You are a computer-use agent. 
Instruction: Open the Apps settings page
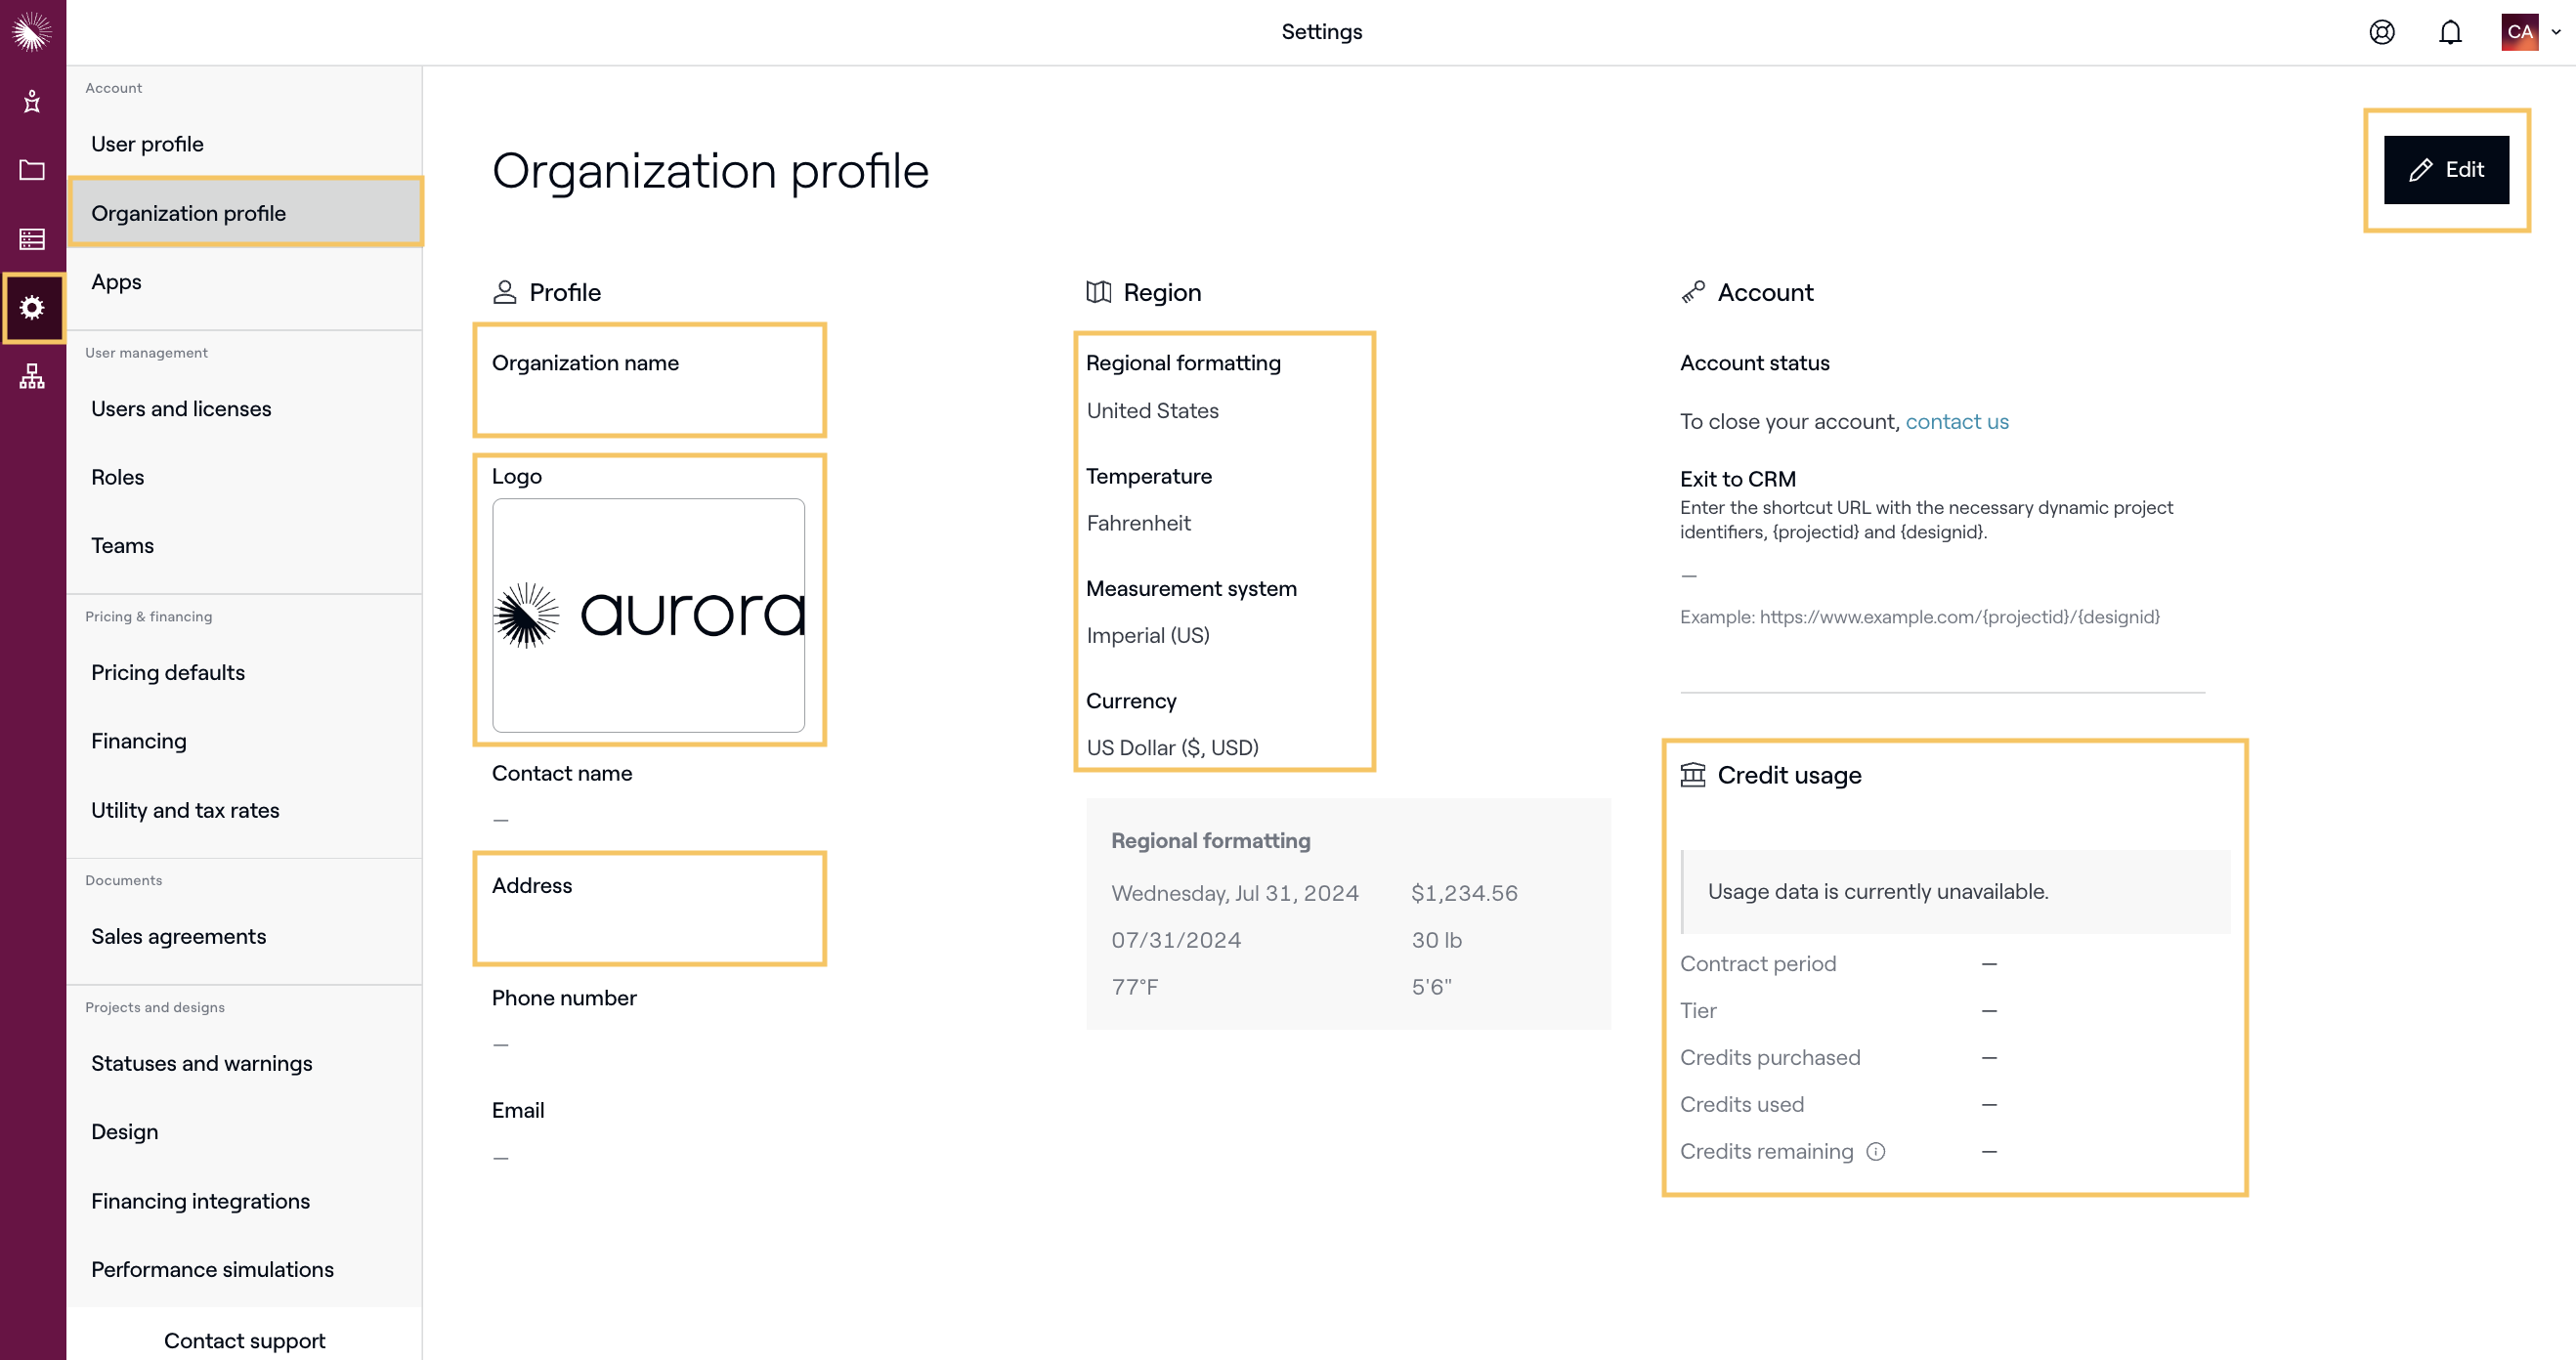[116, 282]
